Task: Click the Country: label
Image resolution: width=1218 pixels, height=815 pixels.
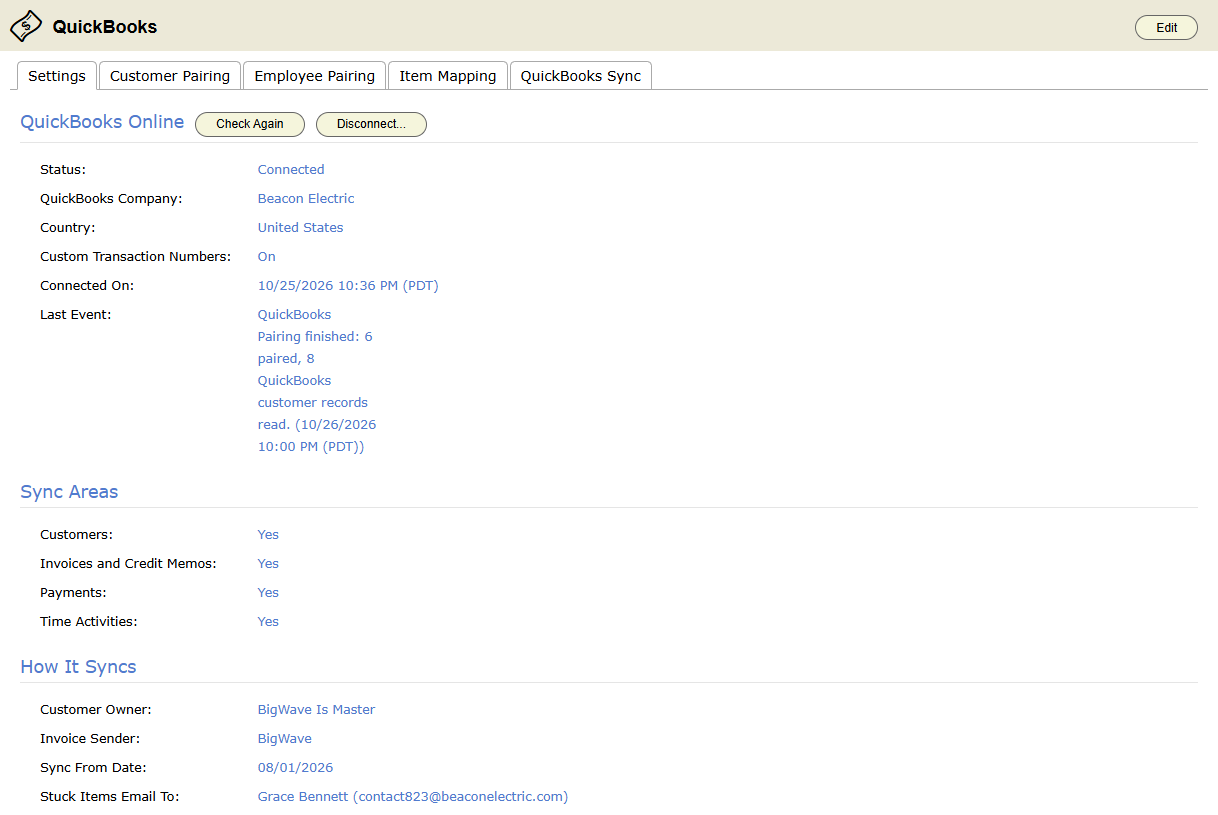Action: (x=68, y=228)
